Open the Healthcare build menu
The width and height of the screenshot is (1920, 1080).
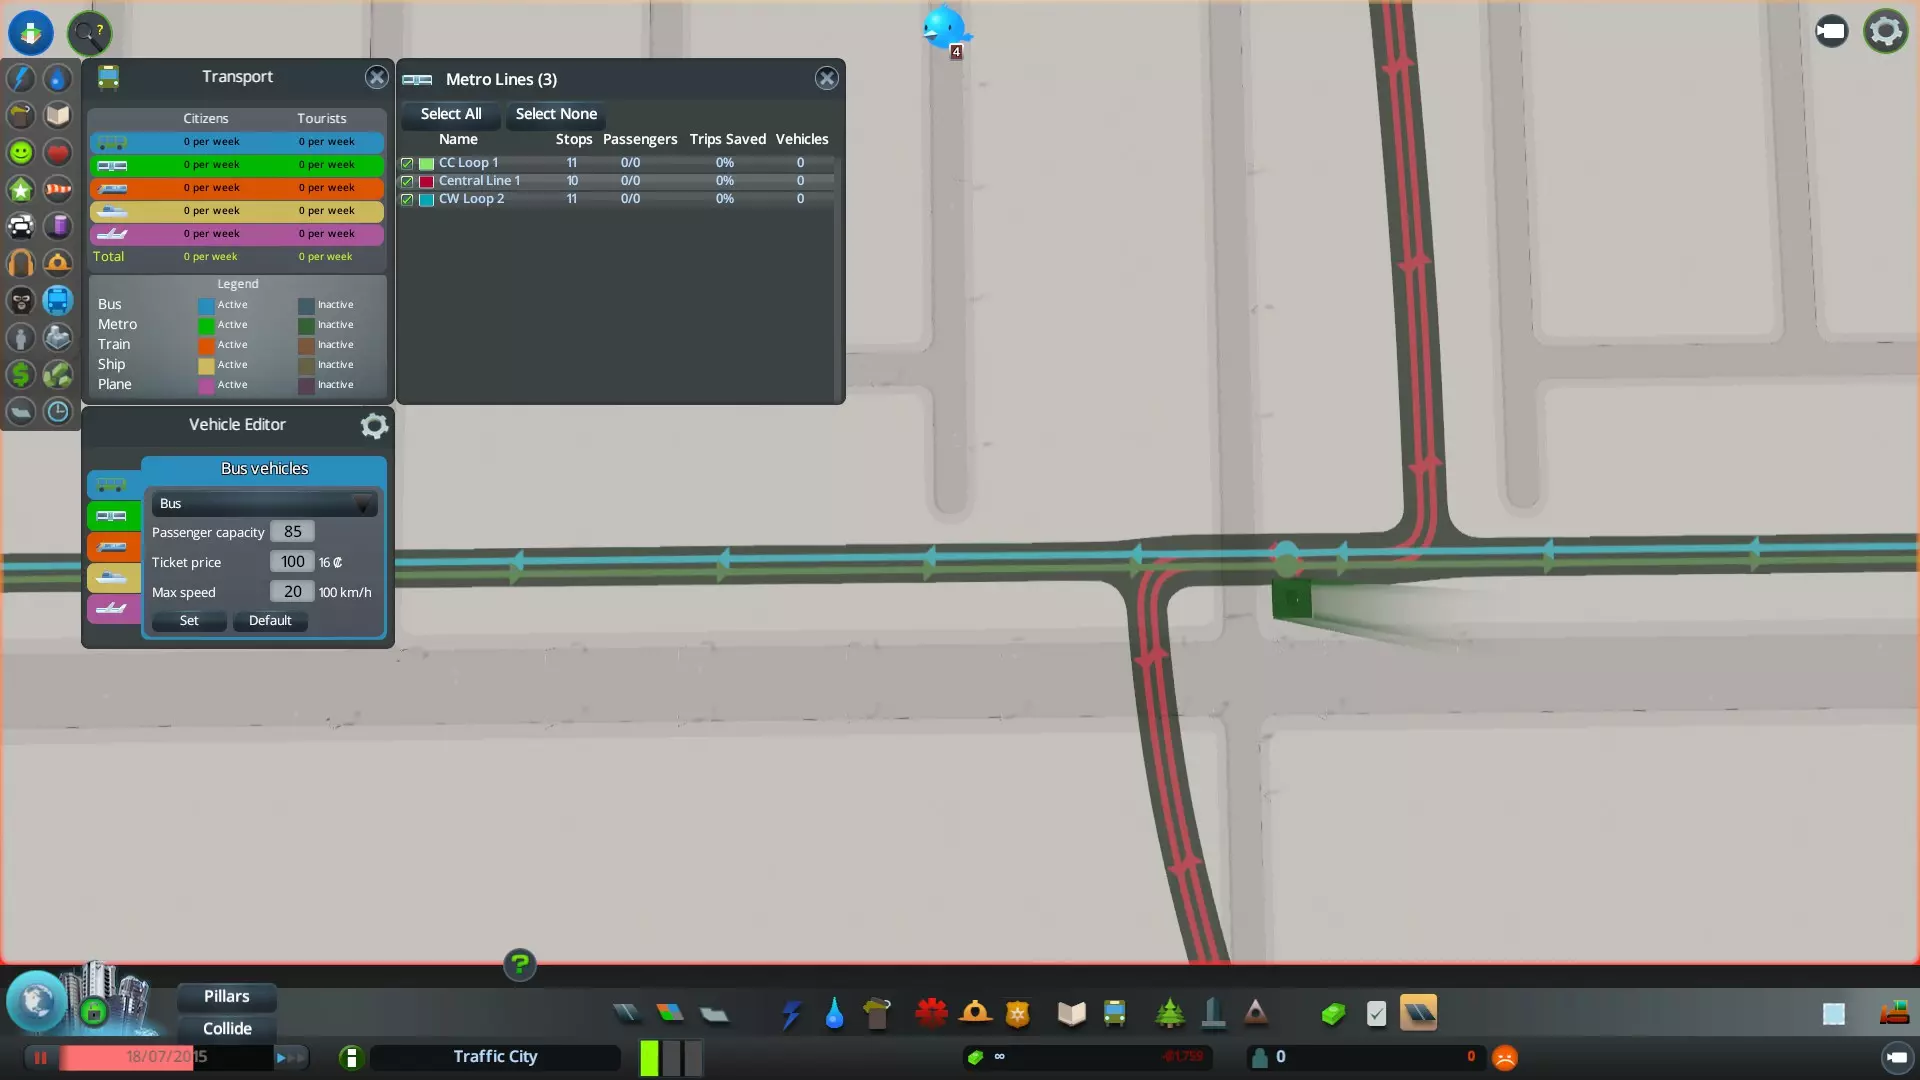click(x=931, y=1013)
